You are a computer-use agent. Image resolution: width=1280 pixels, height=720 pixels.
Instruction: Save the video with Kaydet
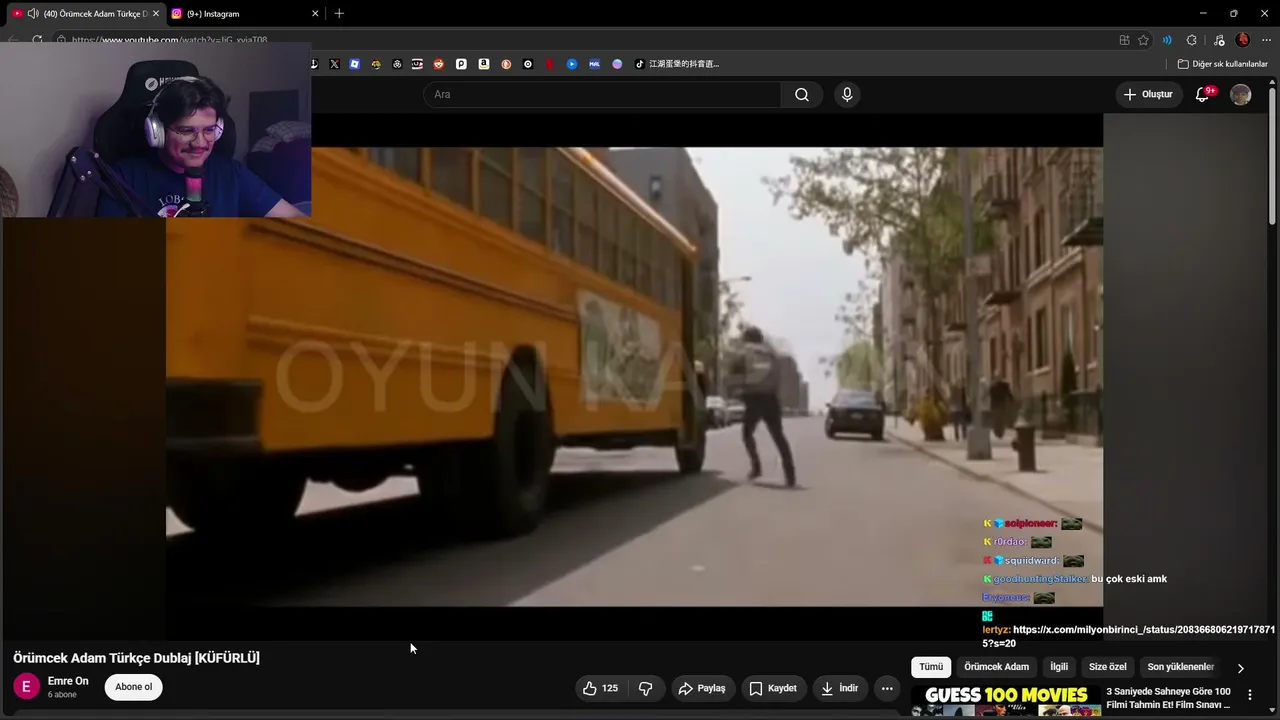pyautogui.click(x=773, y=688)
